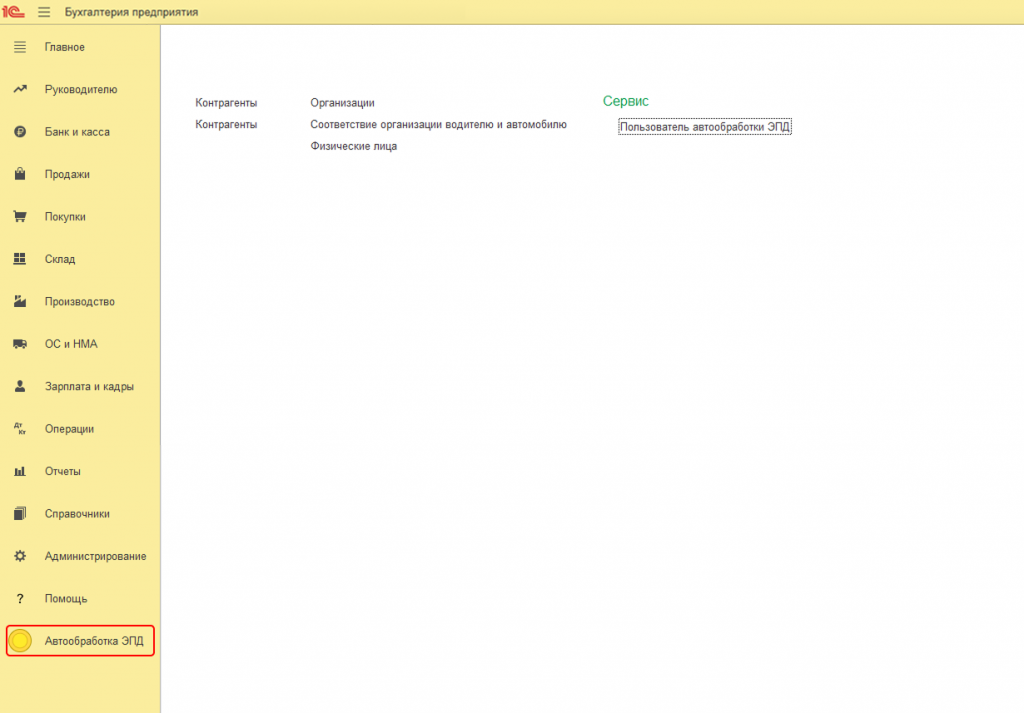Screen dimensions: 1024x713
Task: Open the Физические лица link
Action: (x=353, y=146)
